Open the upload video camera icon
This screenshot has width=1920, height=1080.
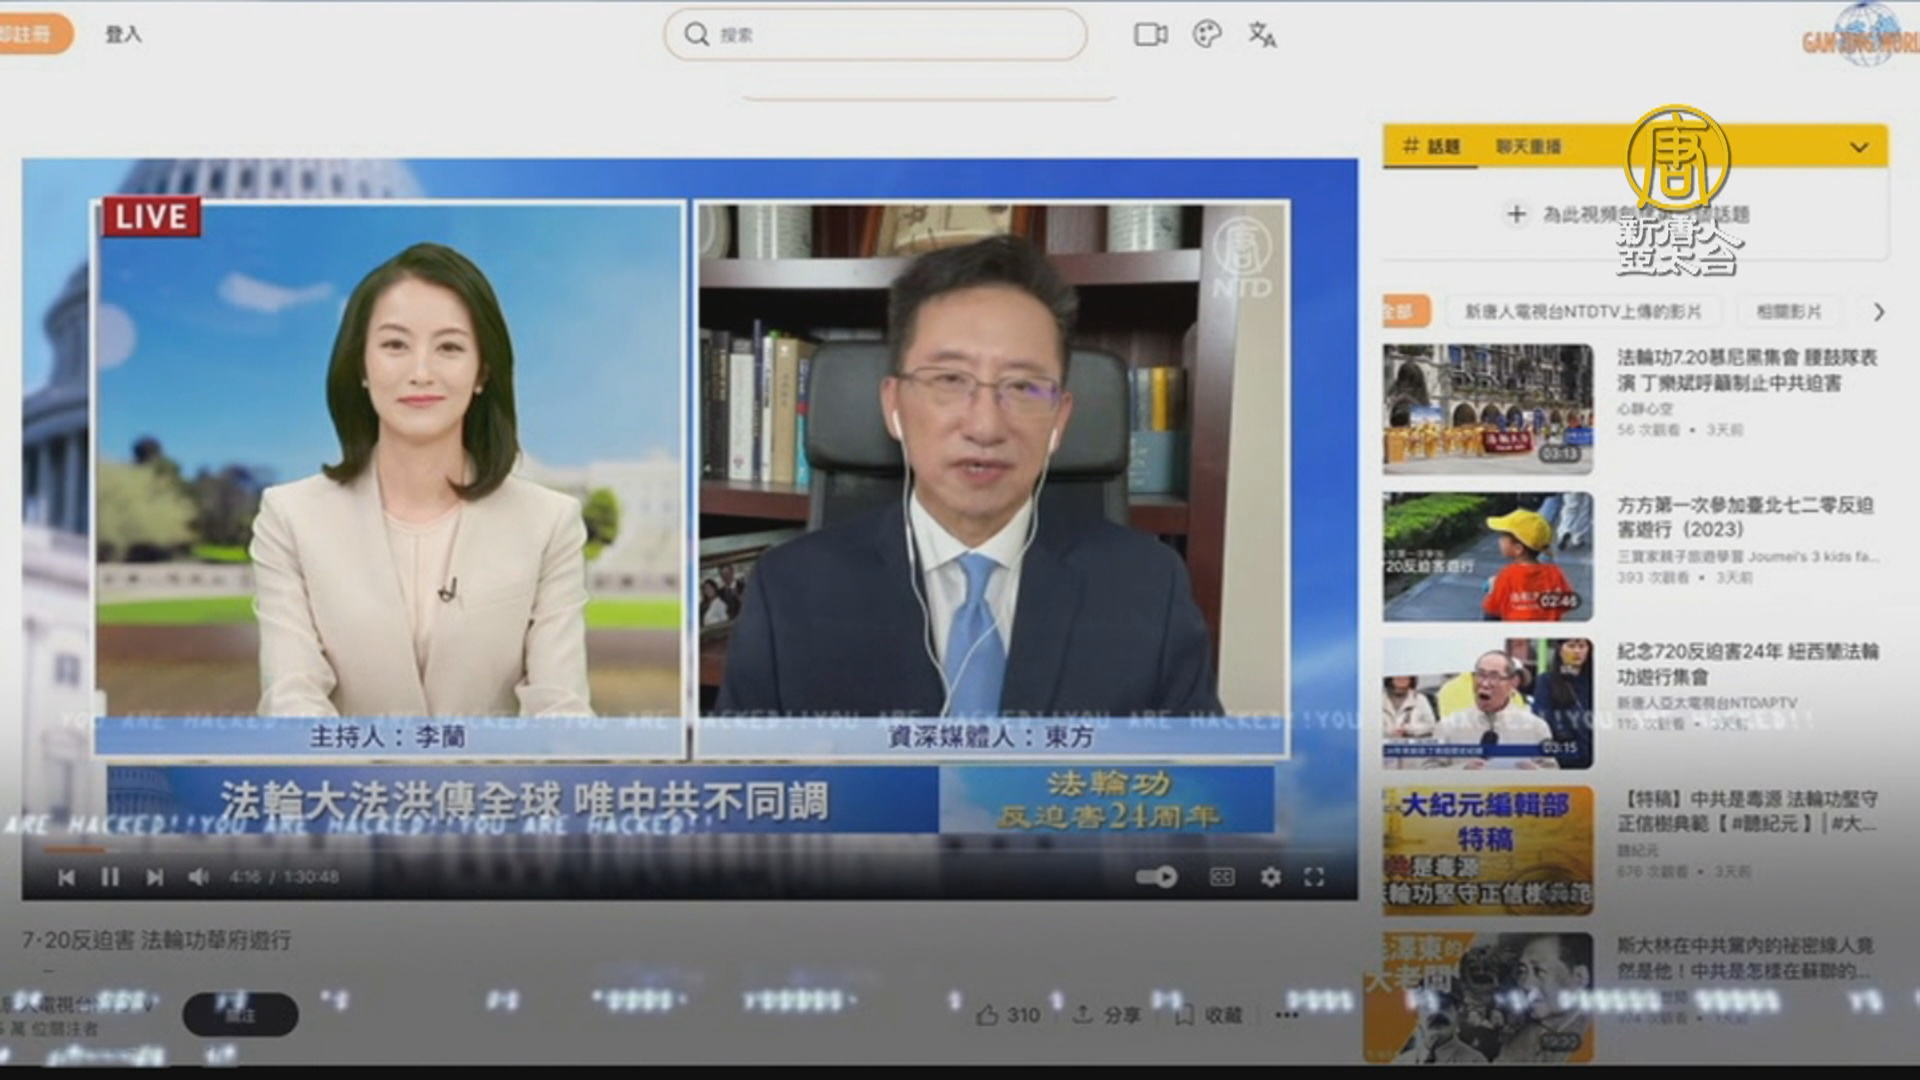(1150, 35)
